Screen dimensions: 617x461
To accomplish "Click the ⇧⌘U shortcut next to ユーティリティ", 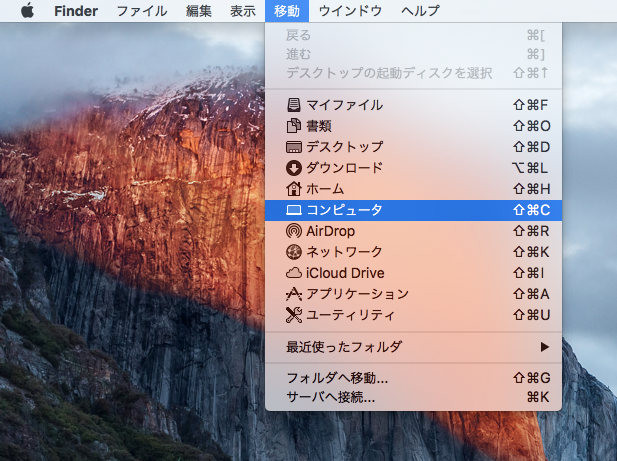I will pyautogui.click(x=531, y=315).
